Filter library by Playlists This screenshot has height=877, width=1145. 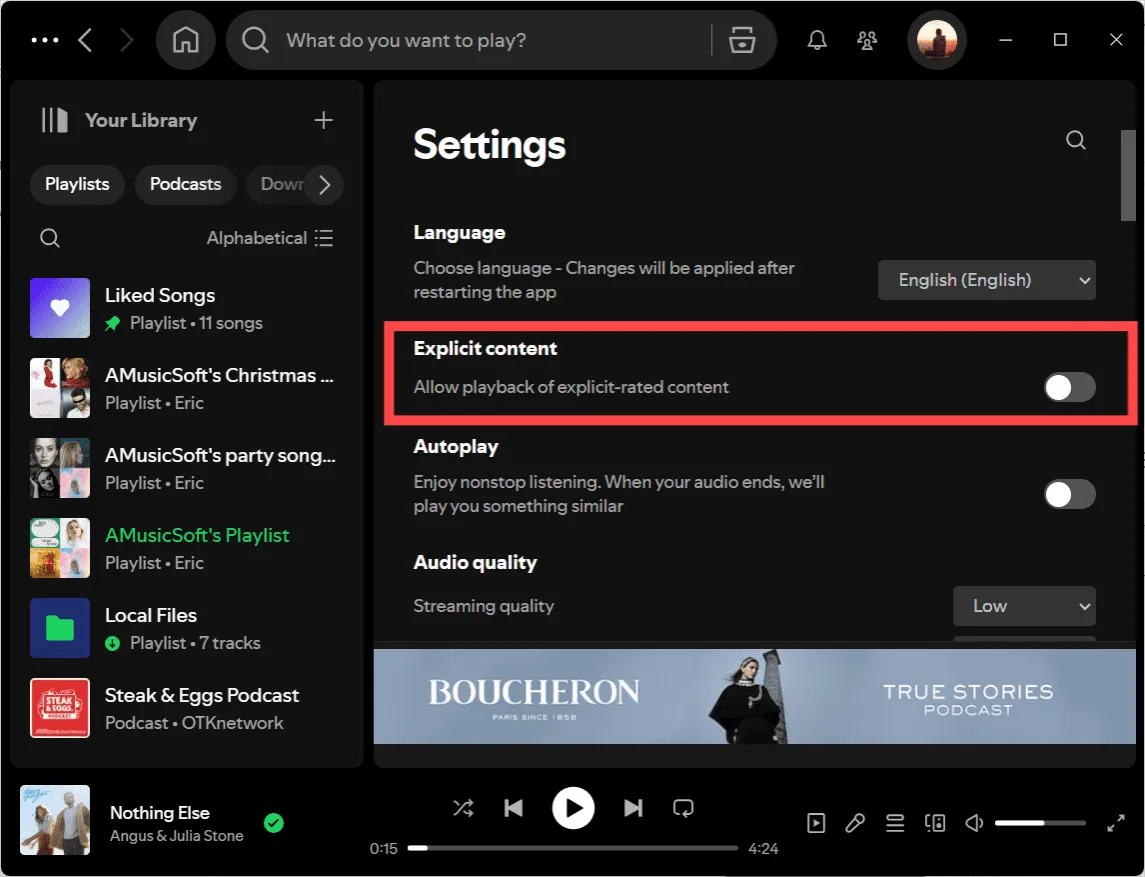77,184
